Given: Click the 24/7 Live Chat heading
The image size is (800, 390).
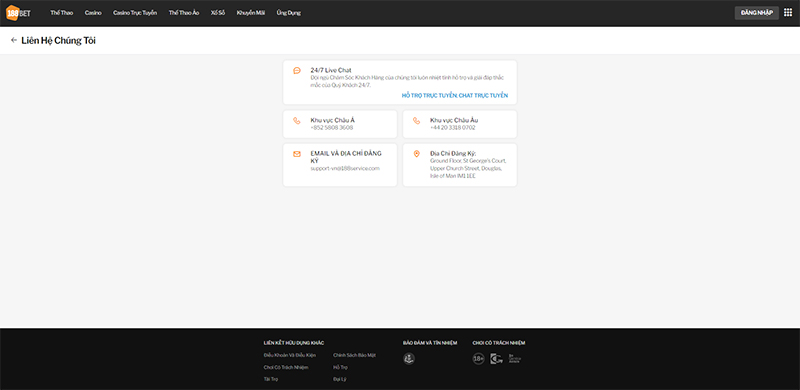Looking at the screenshot, I should 331,70.
